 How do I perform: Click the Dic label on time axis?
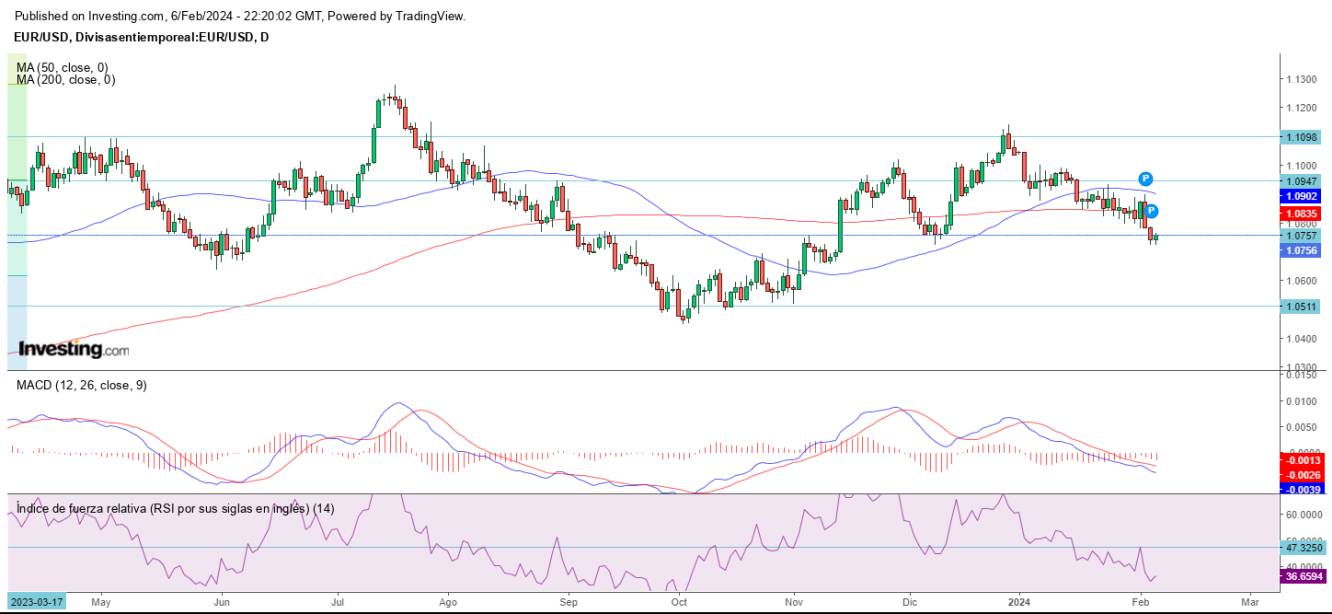pyautogui.click(x=909, y=603)
